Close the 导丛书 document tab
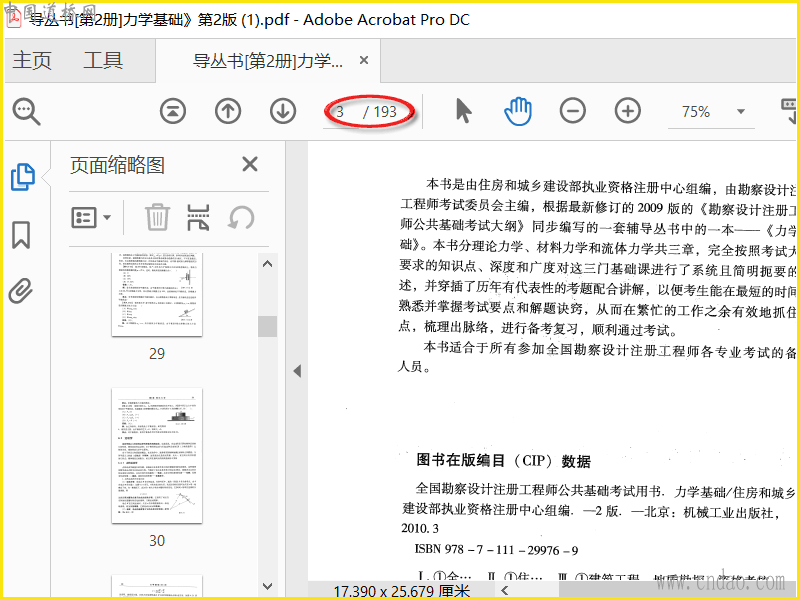Screen dimensions: 800x600 coord(364,60)
